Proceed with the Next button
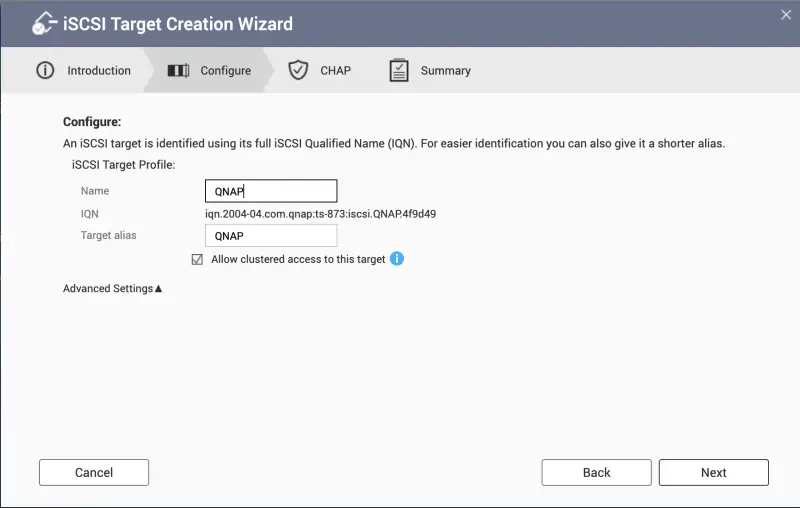The height and width of the screenshot is (508, 800). click(x=714, y=472)
